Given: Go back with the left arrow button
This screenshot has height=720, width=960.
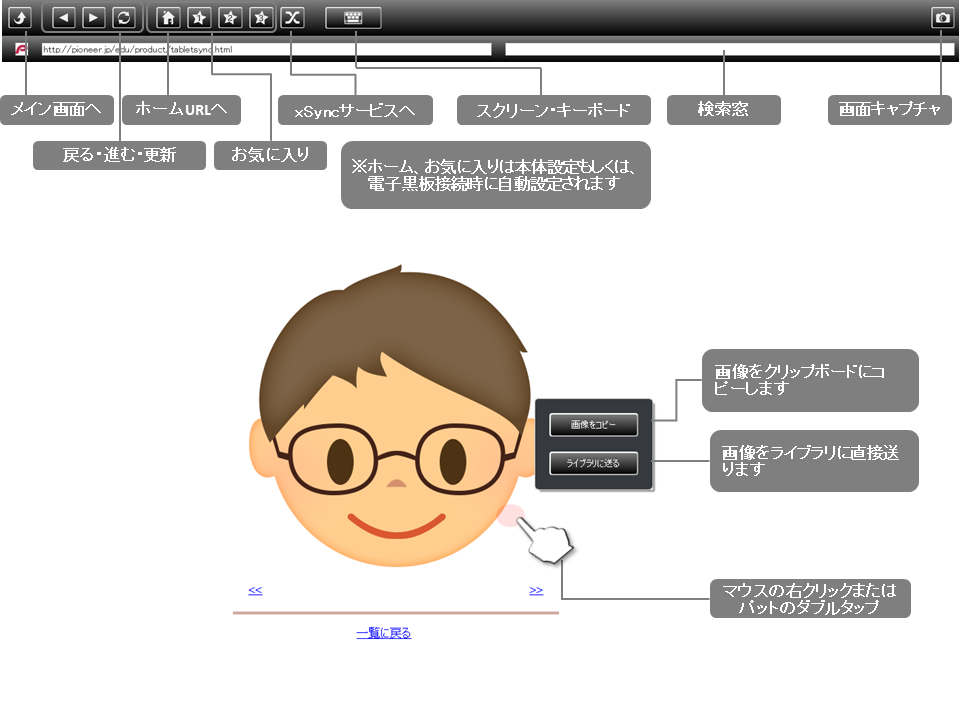Looking at the screenshot, I should 63,18.
